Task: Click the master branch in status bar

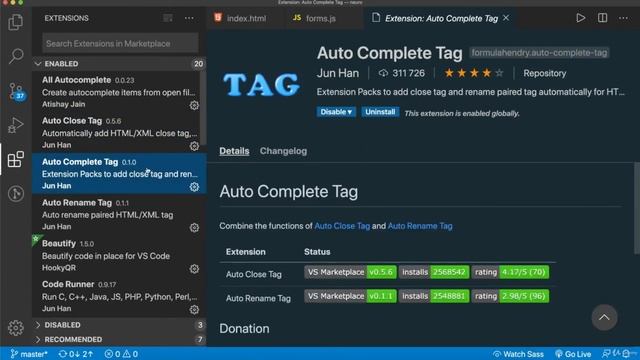Action: point(29,354)
